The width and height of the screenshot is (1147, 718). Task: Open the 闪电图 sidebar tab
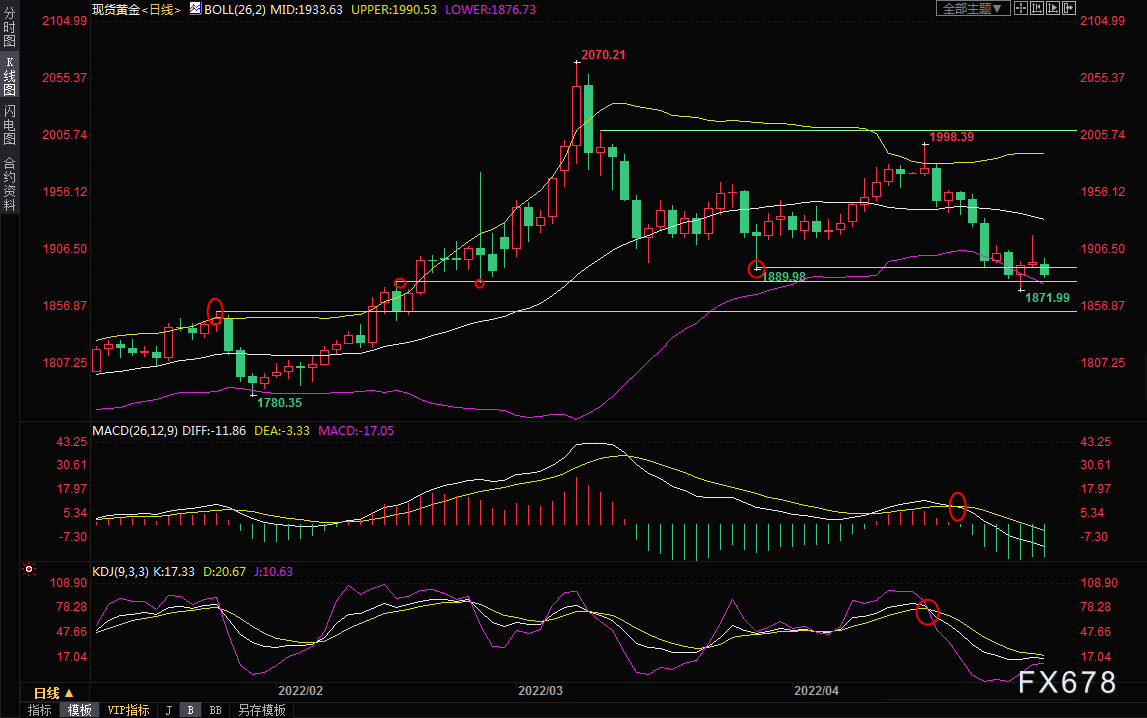(x=10, y=124)
